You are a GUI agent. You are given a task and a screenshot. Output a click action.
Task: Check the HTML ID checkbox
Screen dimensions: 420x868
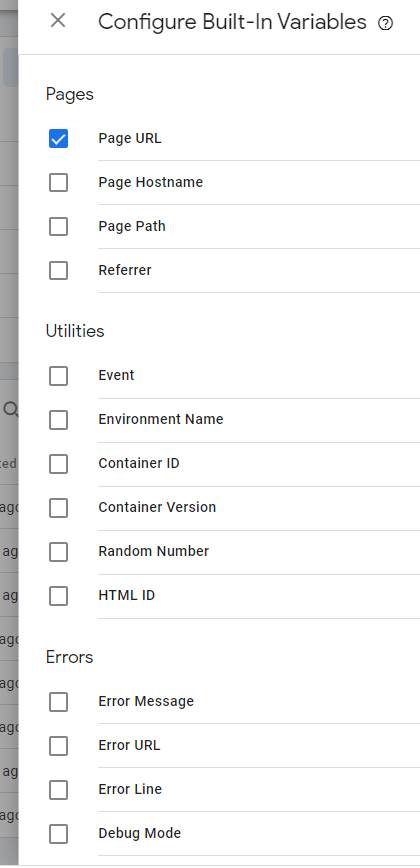tap(59, 596)
